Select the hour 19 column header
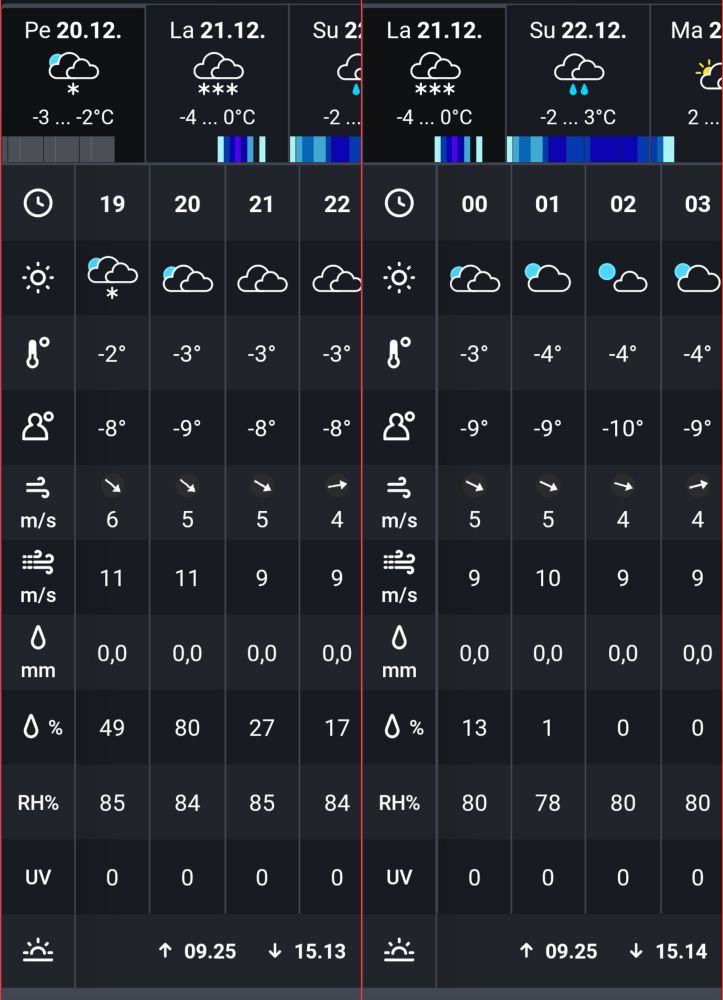Viewport: 723px width, 1000px height. (x=112, y=203)
